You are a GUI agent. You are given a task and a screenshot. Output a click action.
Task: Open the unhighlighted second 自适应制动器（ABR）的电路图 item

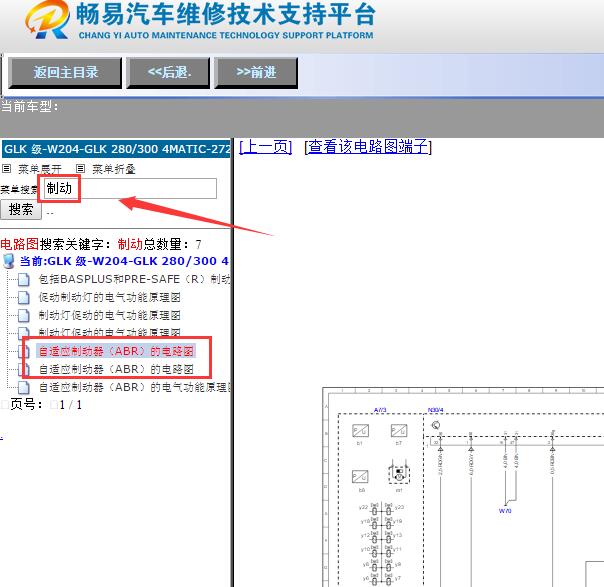point(116,369)
